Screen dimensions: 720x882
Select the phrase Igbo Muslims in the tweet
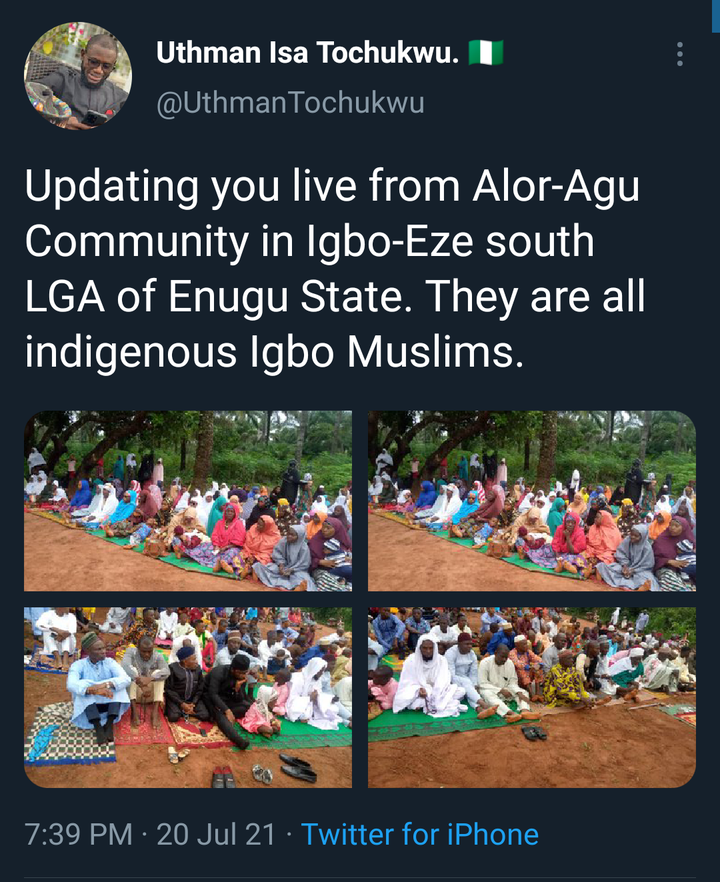382,352
